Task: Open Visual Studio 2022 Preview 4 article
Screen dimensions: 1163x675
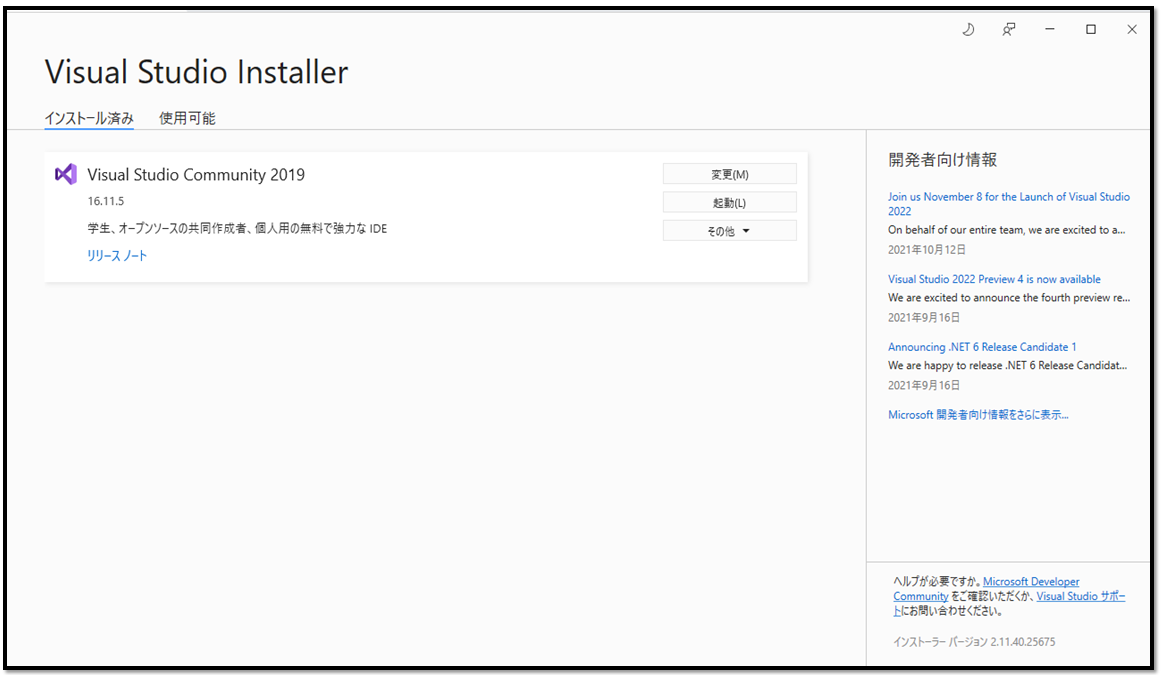Action: pyautogui.click(x=994, y=280)
